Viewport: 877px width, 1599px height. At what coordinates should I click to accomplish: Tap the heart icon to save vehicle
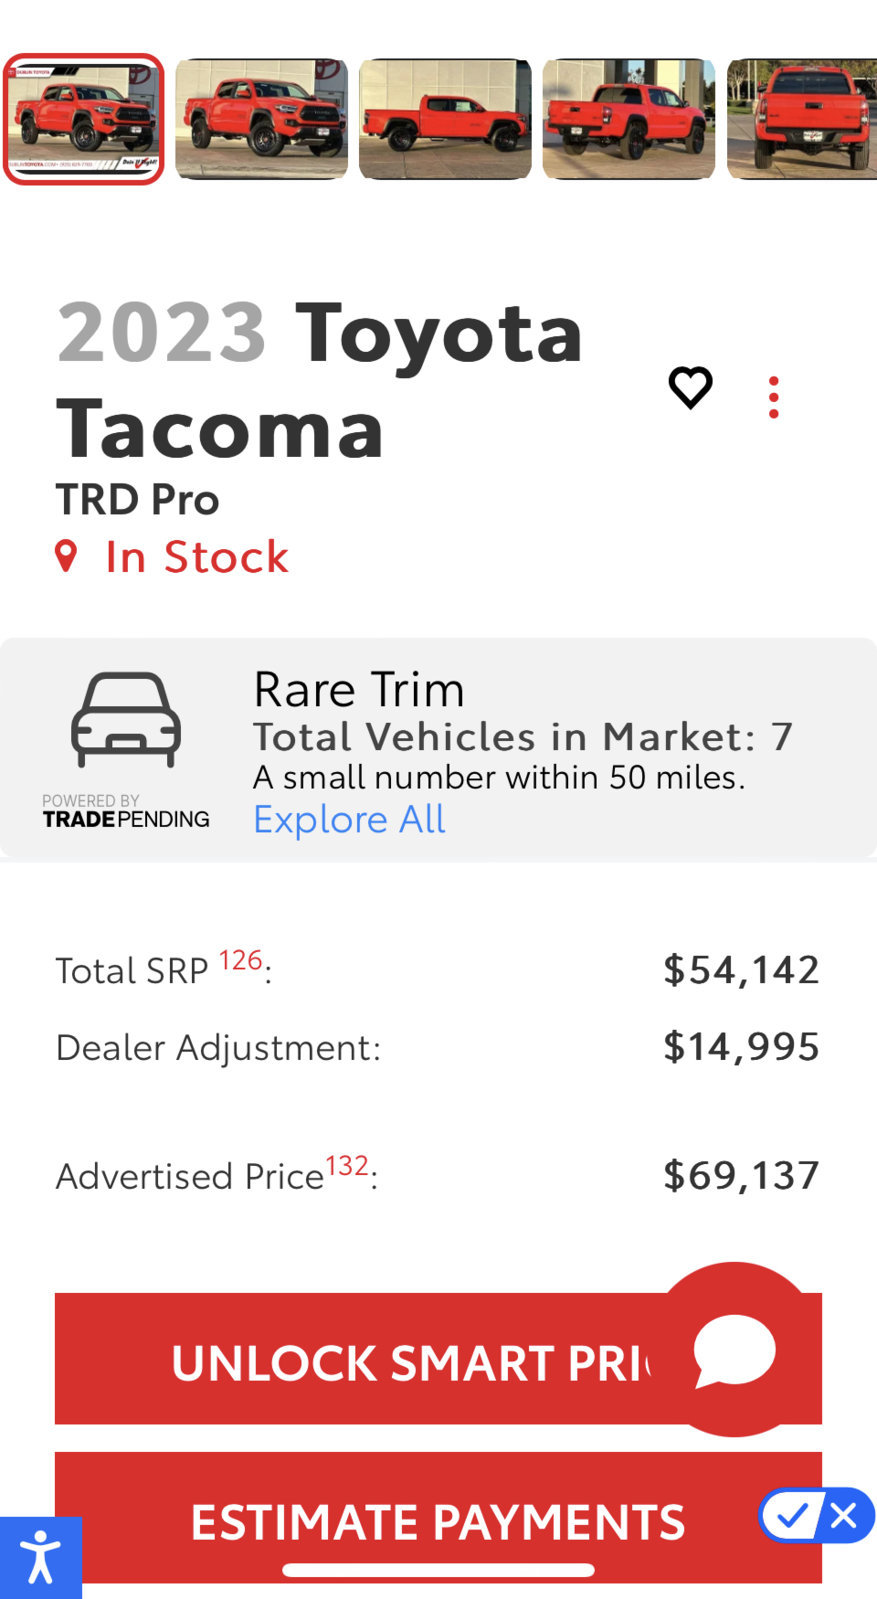tap(690, 388)
